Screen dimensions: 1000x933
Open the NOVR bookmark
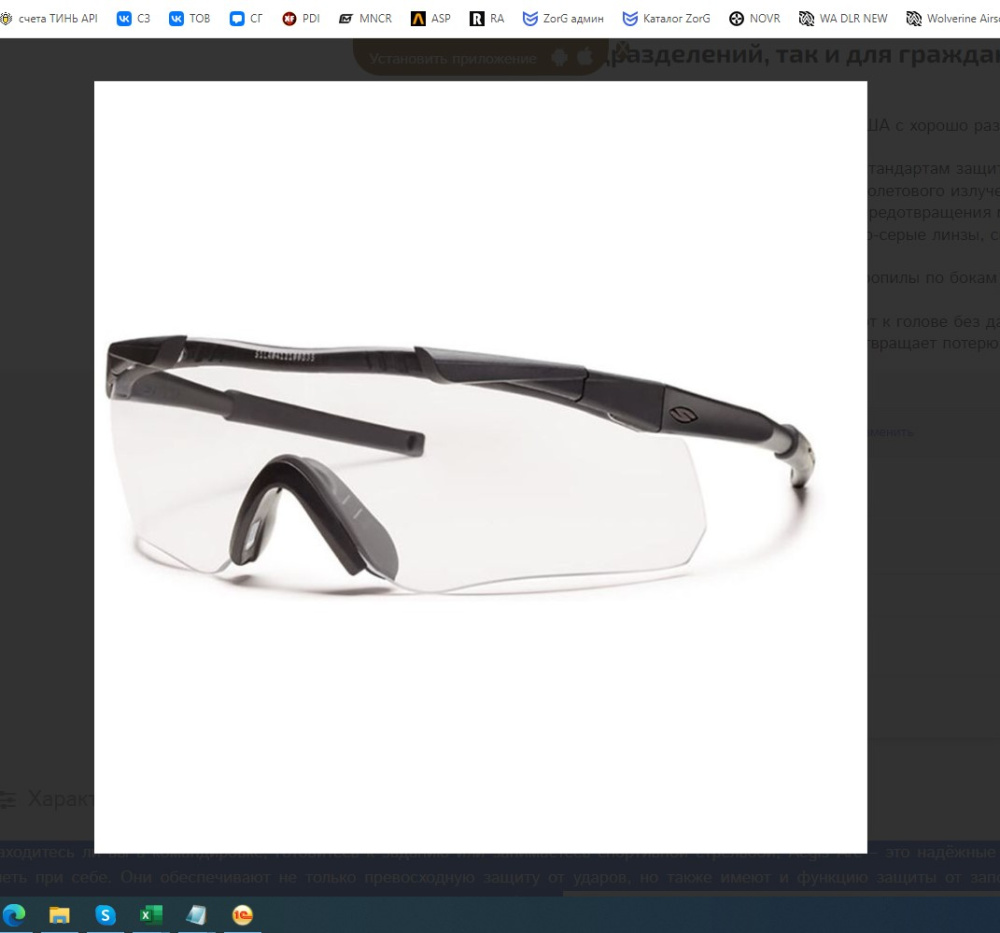coord(755,18)
